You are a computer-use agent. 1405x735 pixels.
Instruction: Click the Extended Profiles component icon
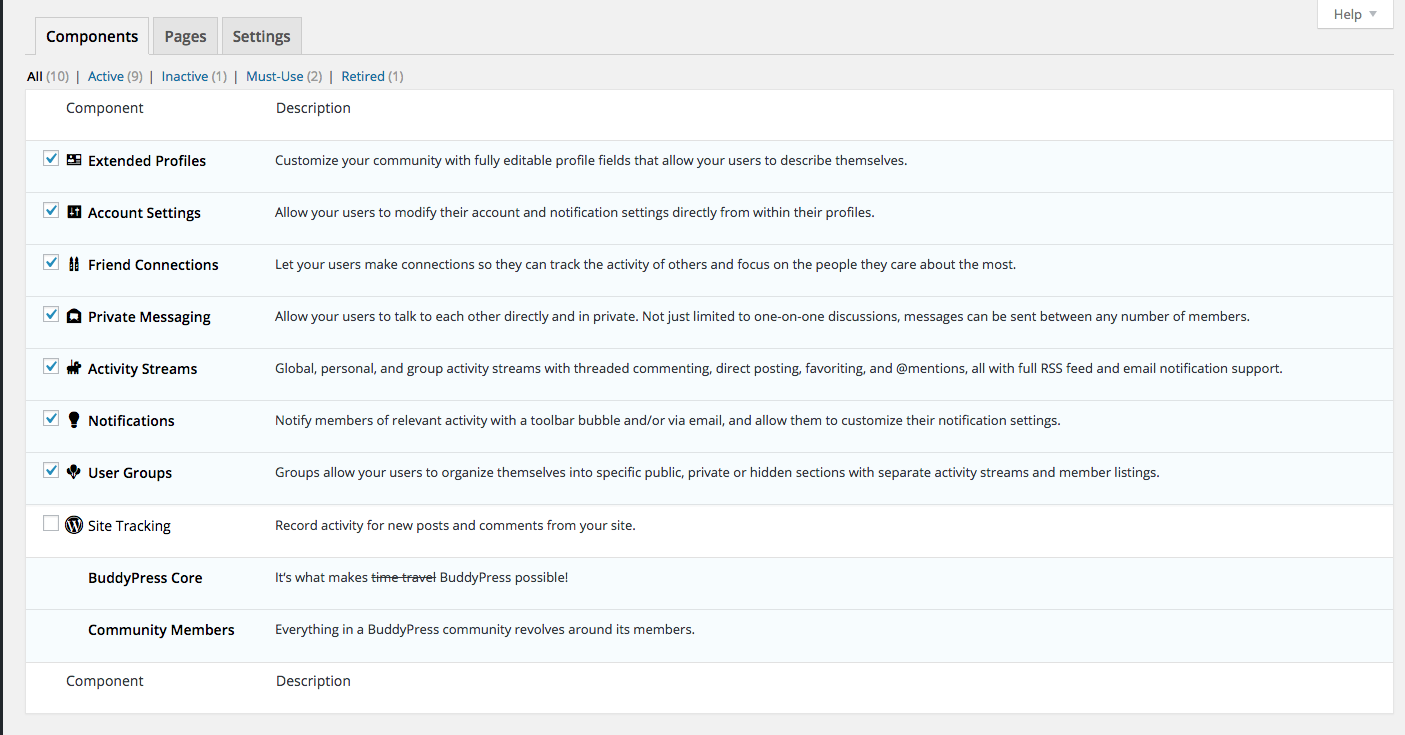74,160
